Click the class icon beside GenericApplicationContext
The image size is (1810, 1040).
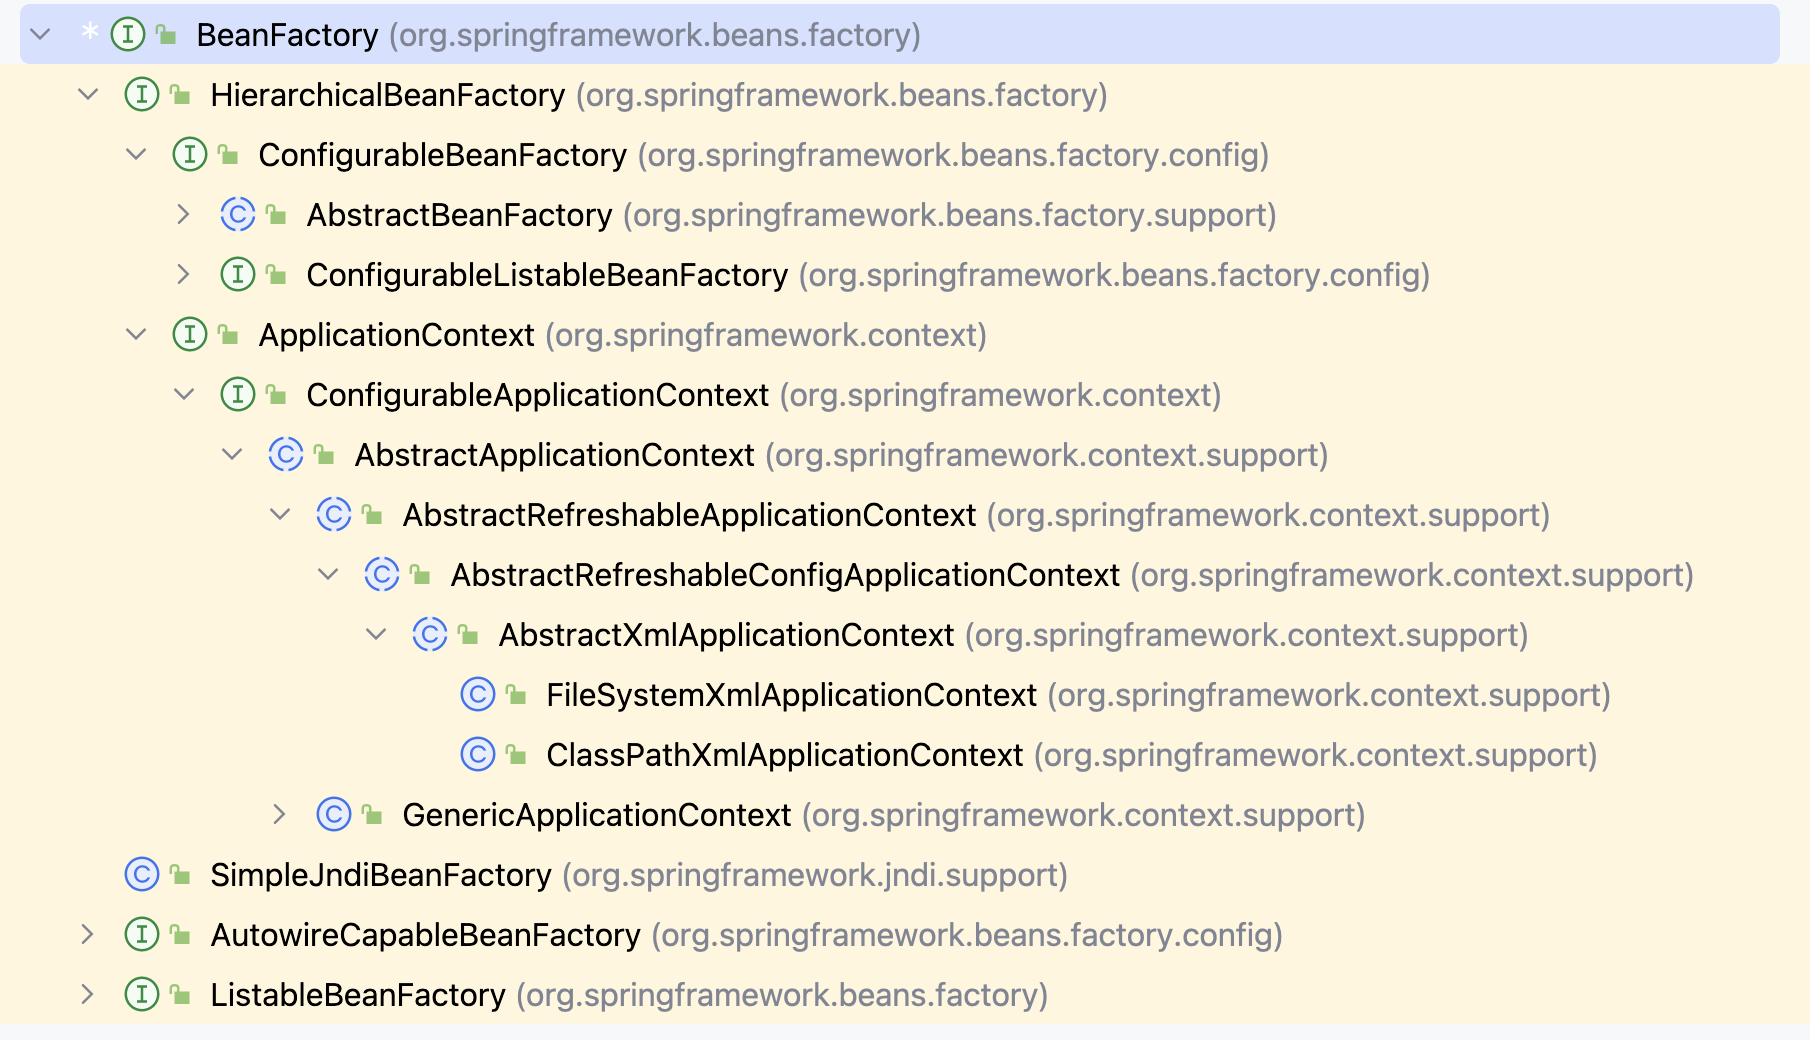click(334, 815)
